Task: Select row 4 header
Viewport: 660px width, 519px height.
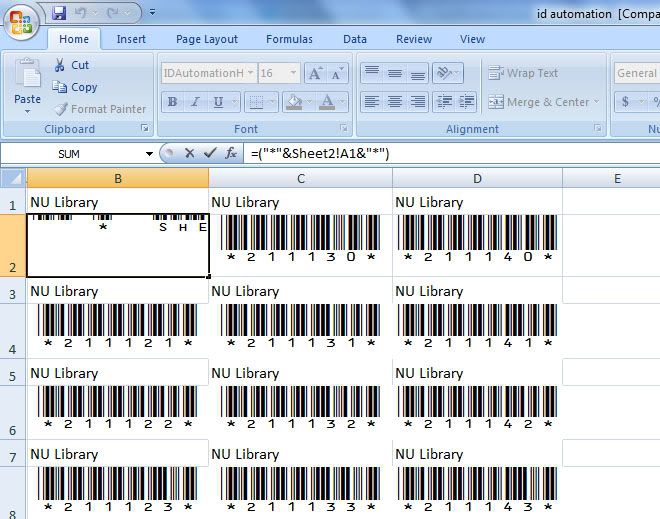Action: pos(13,330)
